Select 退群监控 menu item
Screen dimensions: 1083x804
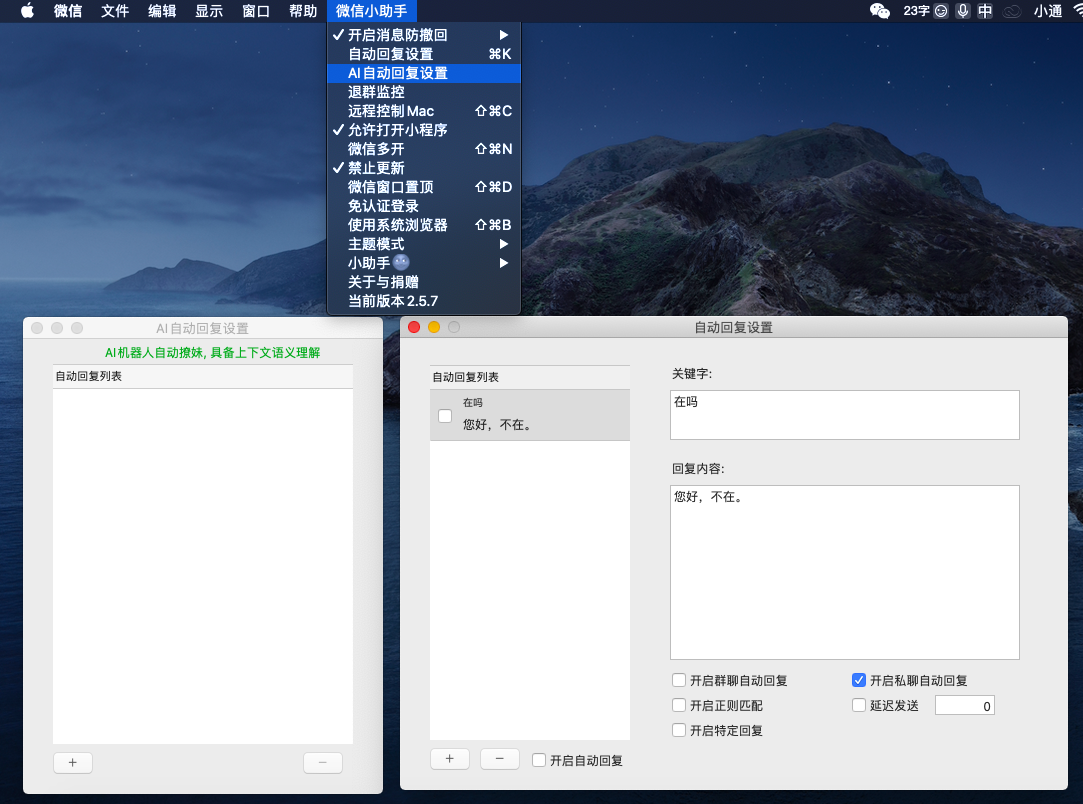pyautogui.click(x=423, y=92)
